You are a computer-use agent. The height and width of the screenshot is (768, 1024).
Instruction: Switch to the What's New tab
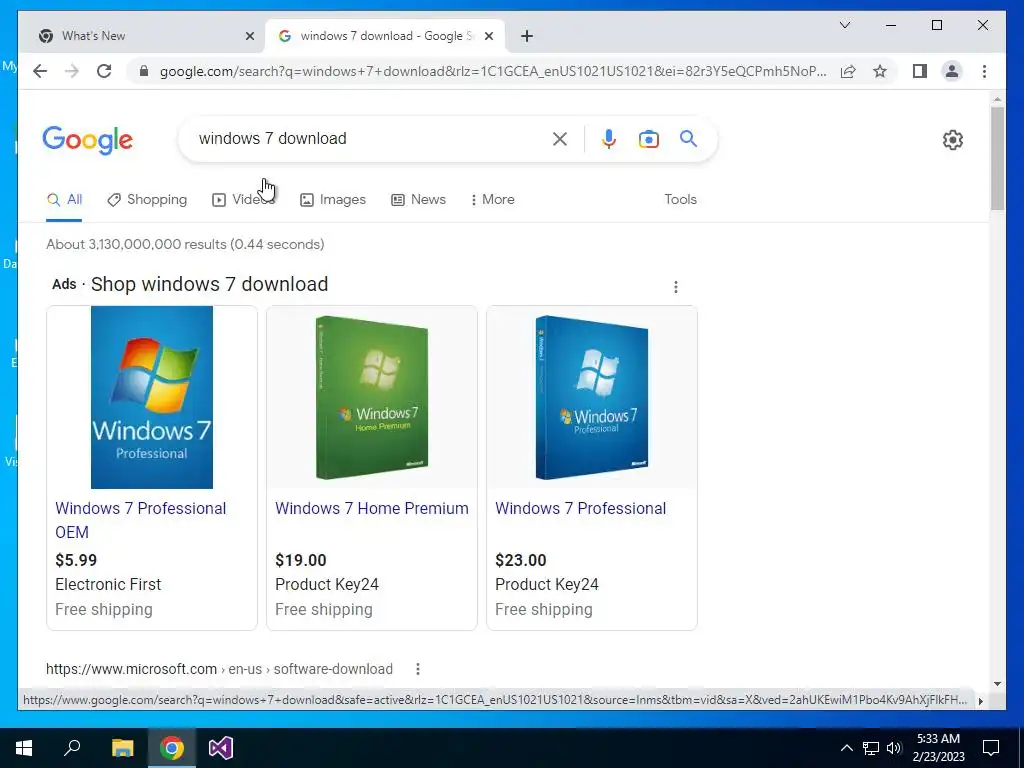tap(140, 36)
